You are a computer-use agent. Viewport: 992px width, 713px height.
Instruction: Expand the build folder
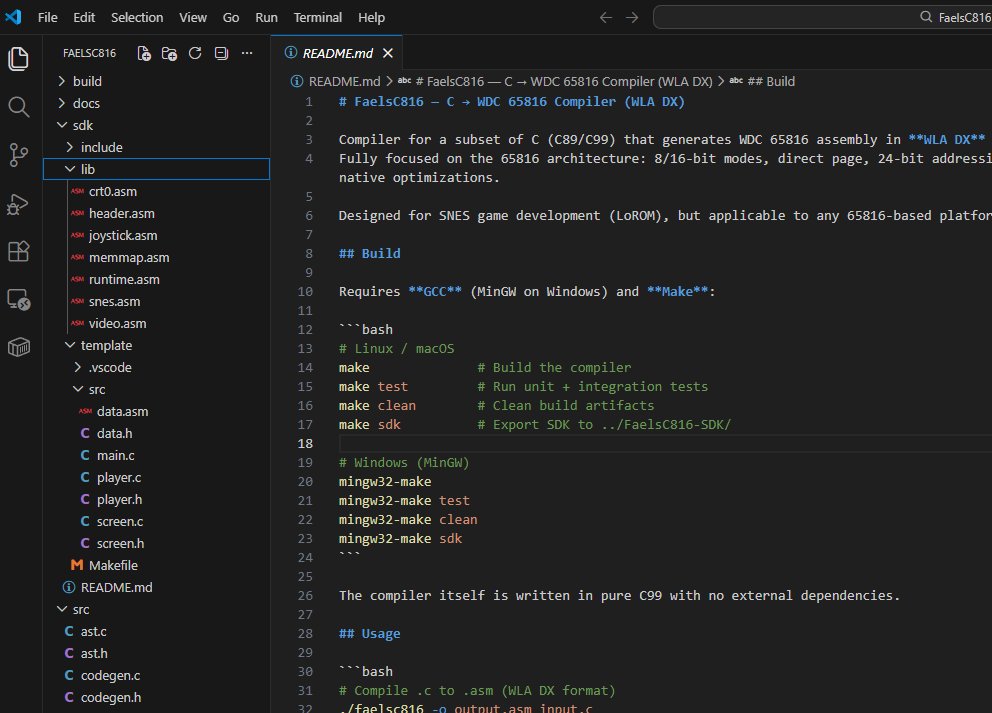point(87,81)
